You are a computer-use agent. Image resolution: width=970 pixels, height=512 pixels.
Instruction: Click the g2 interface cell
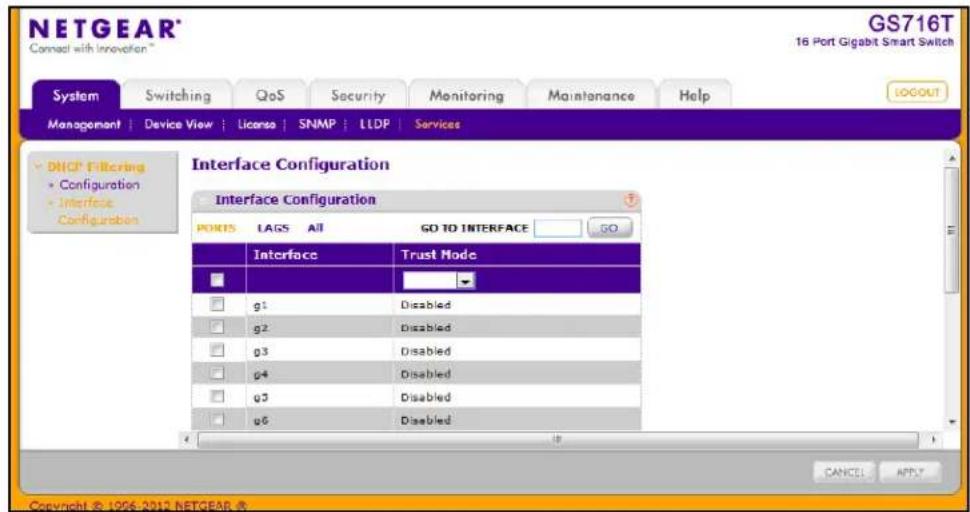tap(319, 327)
